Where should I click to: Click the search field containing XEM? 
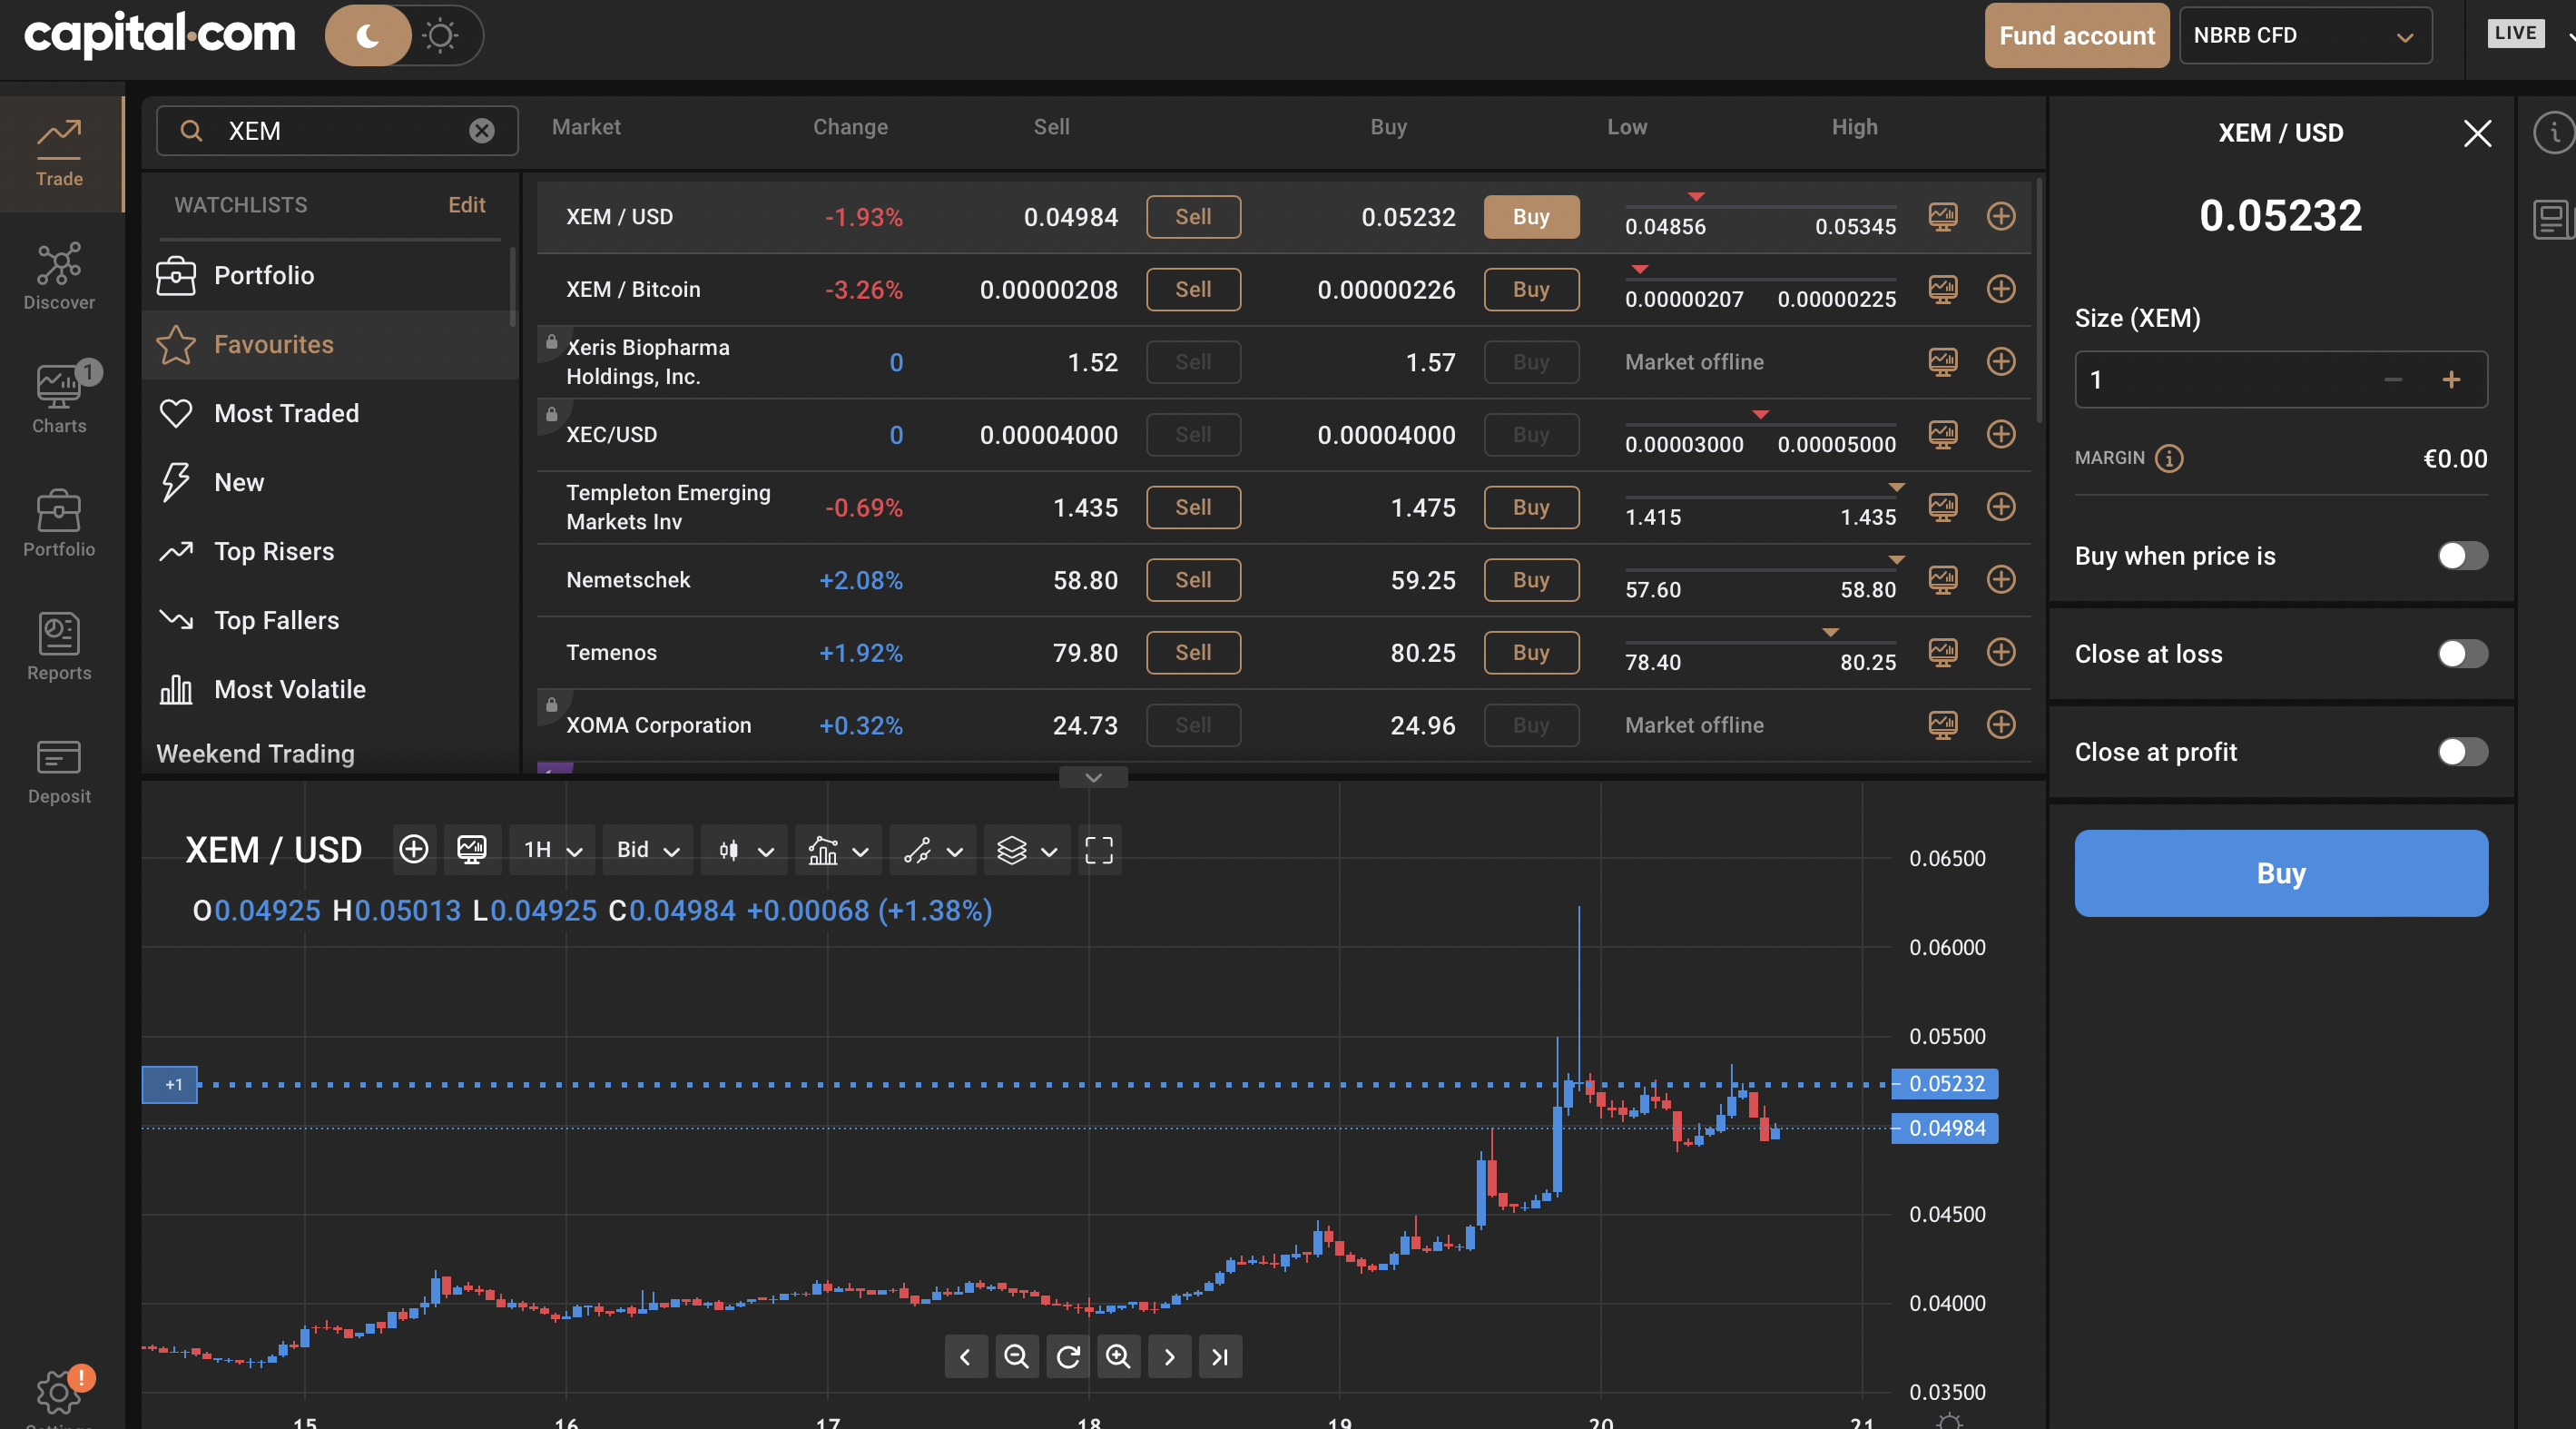pos(337,131)
